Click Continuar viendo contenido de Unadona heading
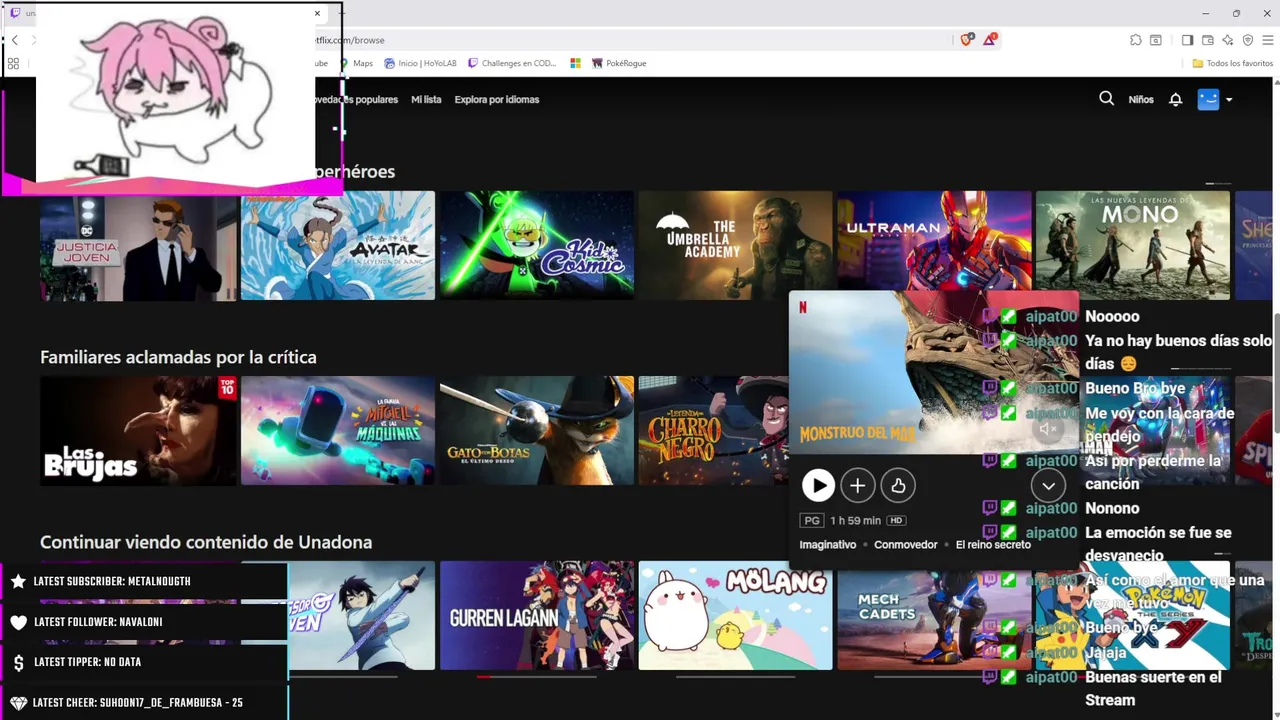1280x720 pixels. pos(206,542)
